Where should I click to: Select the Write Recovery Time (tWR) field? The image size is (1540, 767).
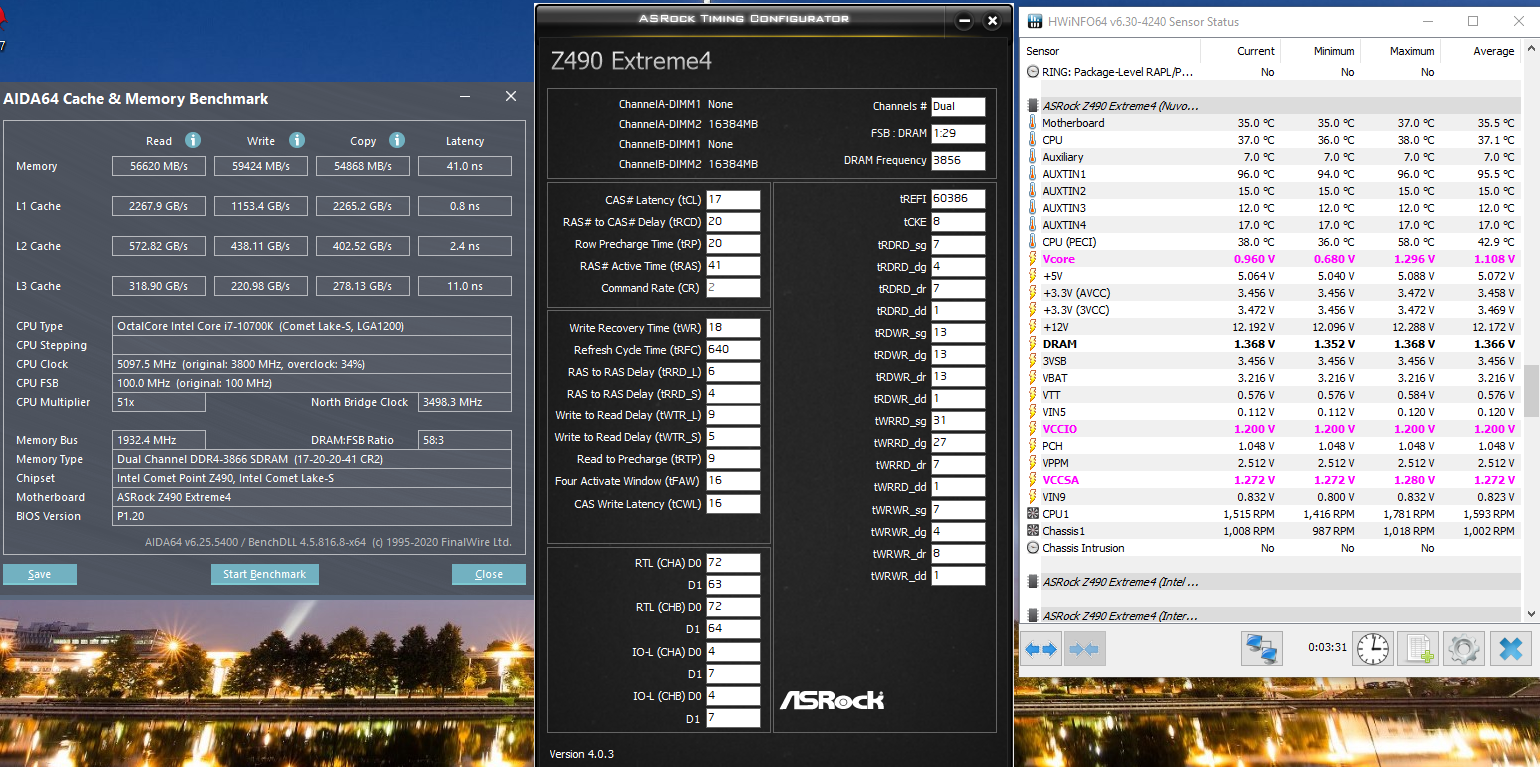(733, 328)
